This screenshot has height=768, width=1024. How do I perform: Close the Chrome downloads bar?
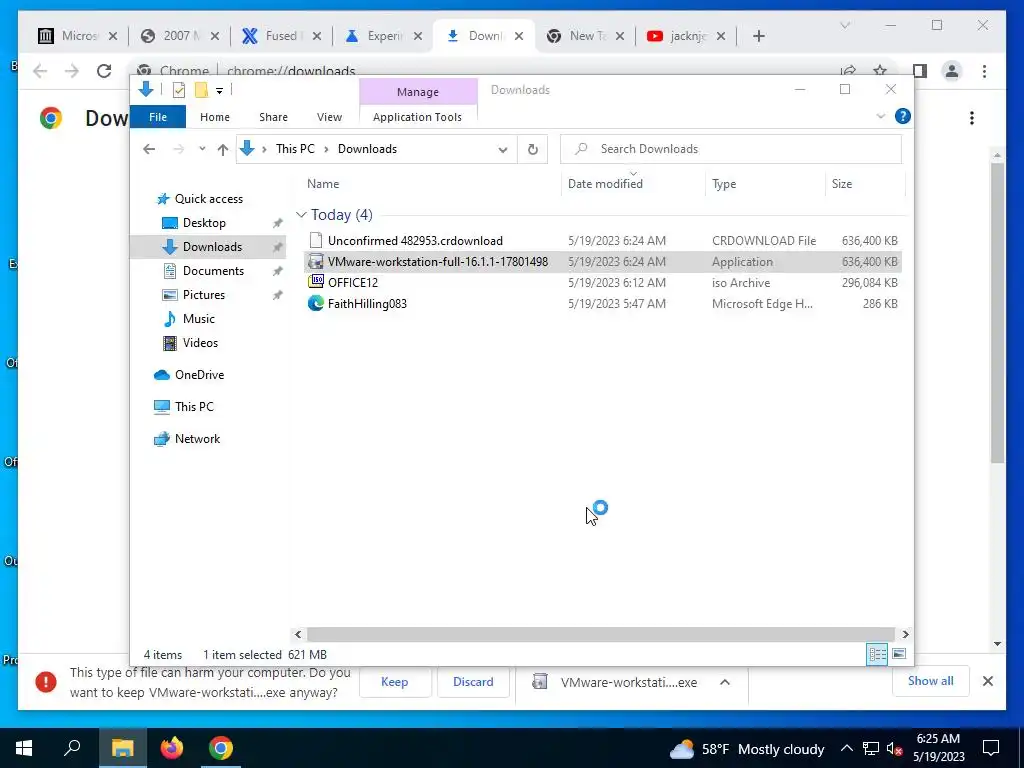(x=988, y=681)
